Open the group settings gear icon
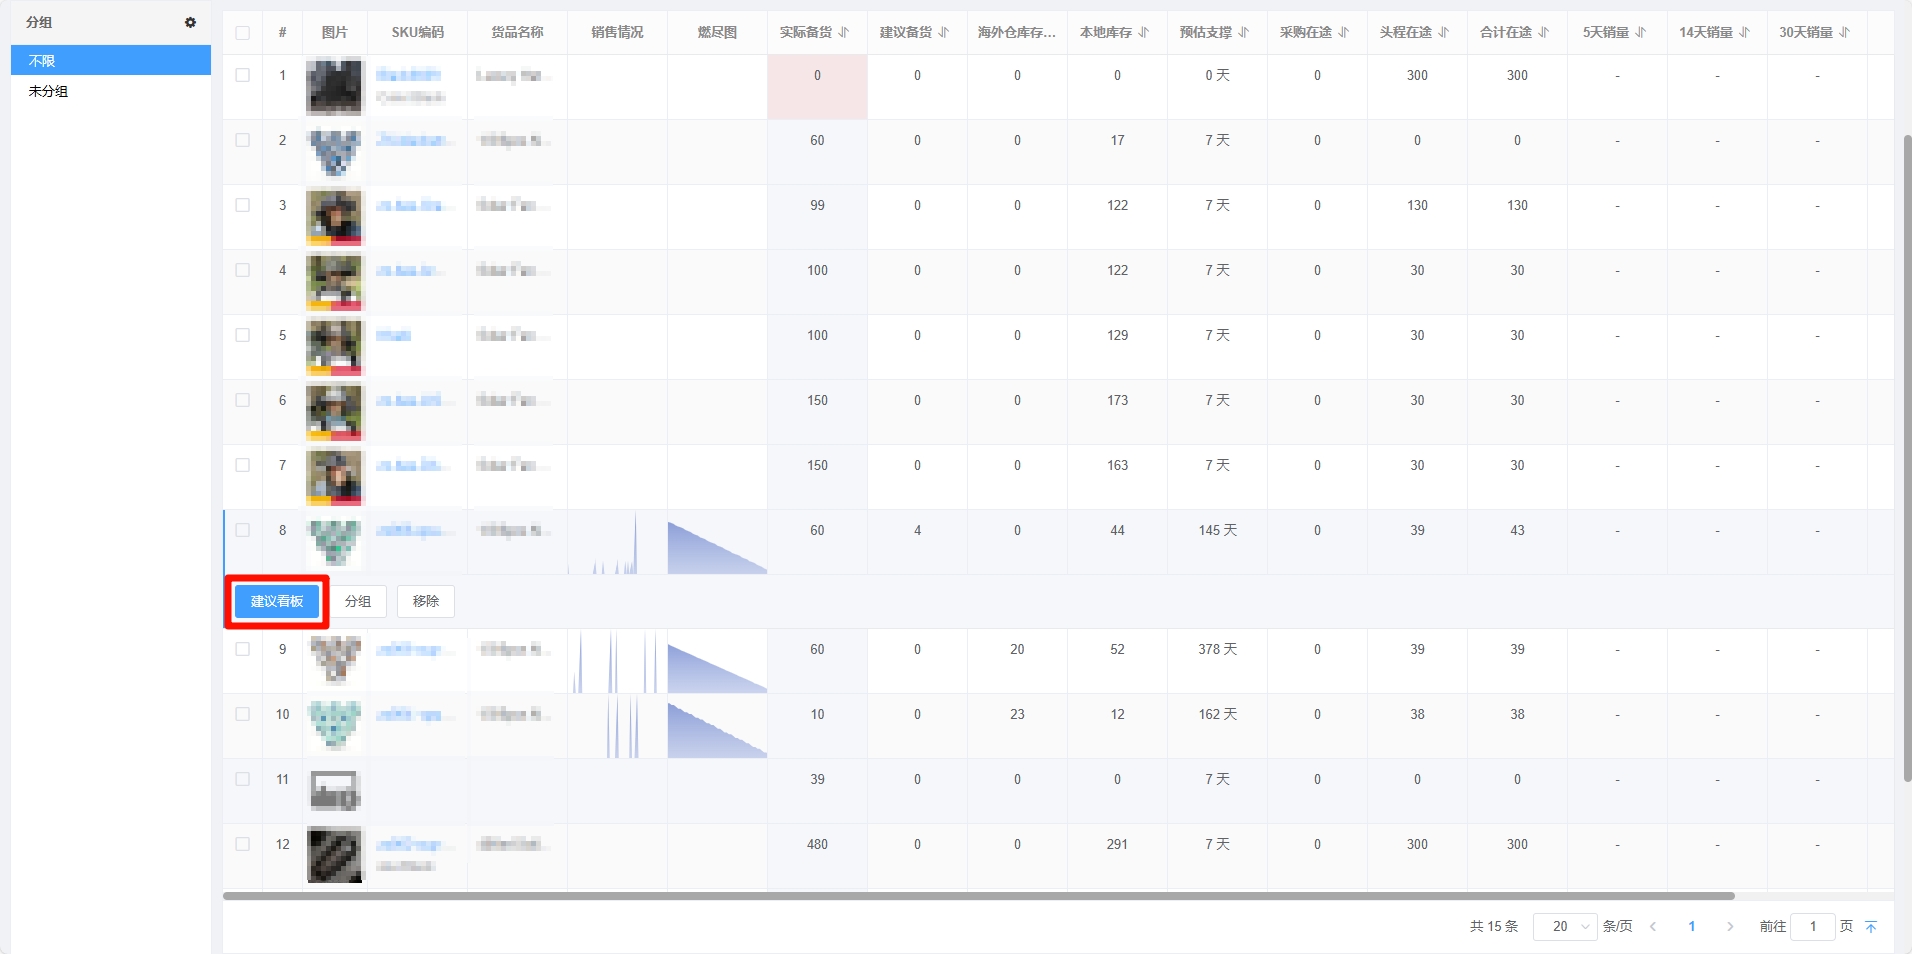 tap(190, 22)
